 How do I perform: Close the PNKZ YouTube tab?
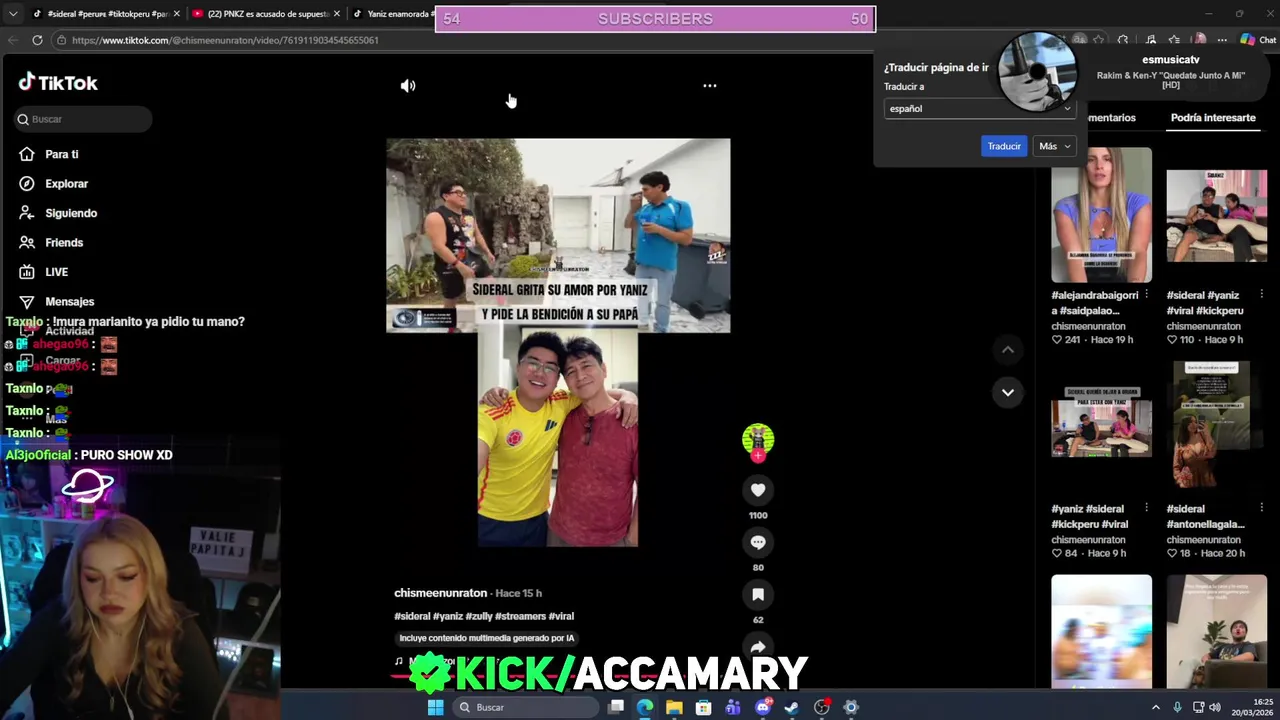[336, 14]
